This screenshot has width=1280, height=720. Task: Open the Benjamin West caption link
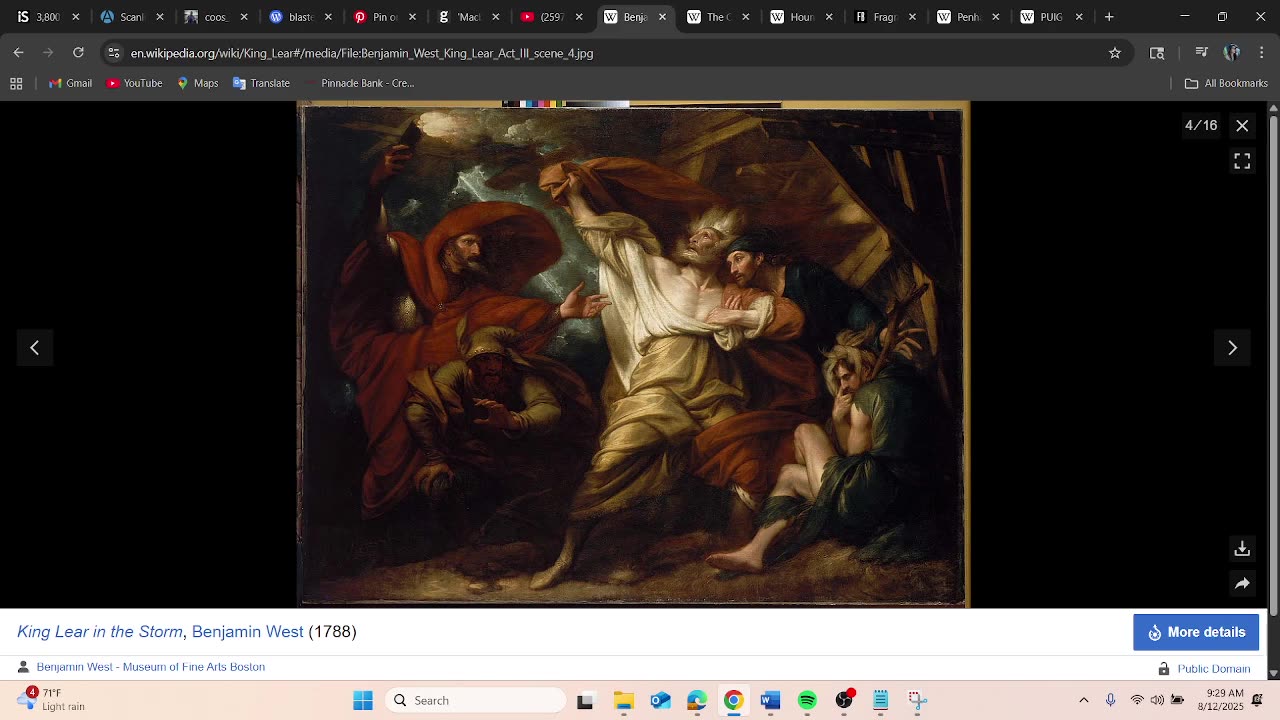click(x=247, y=632)
